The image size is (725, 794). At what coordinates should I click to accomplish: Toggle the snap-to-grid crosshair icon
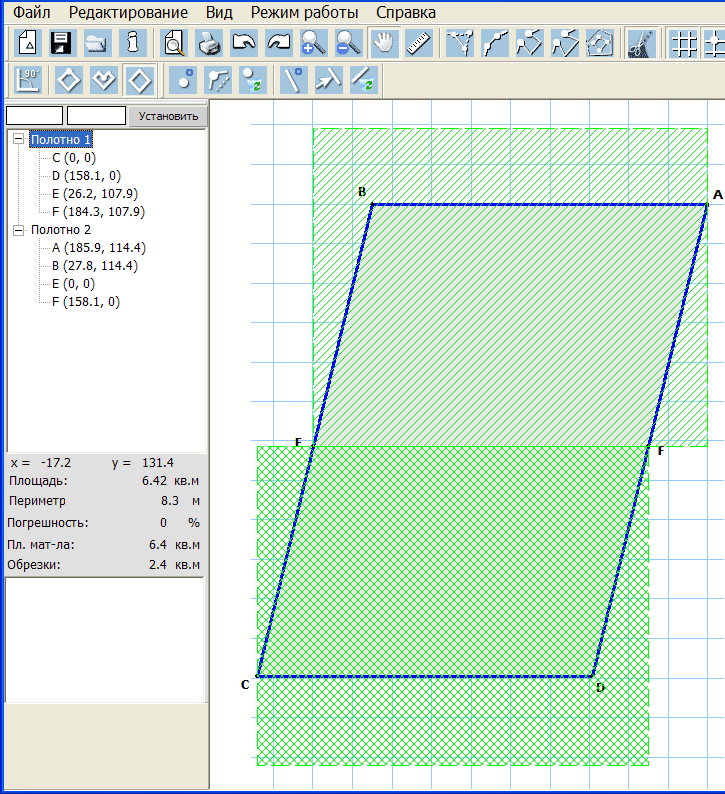click(x=714, y=43)
